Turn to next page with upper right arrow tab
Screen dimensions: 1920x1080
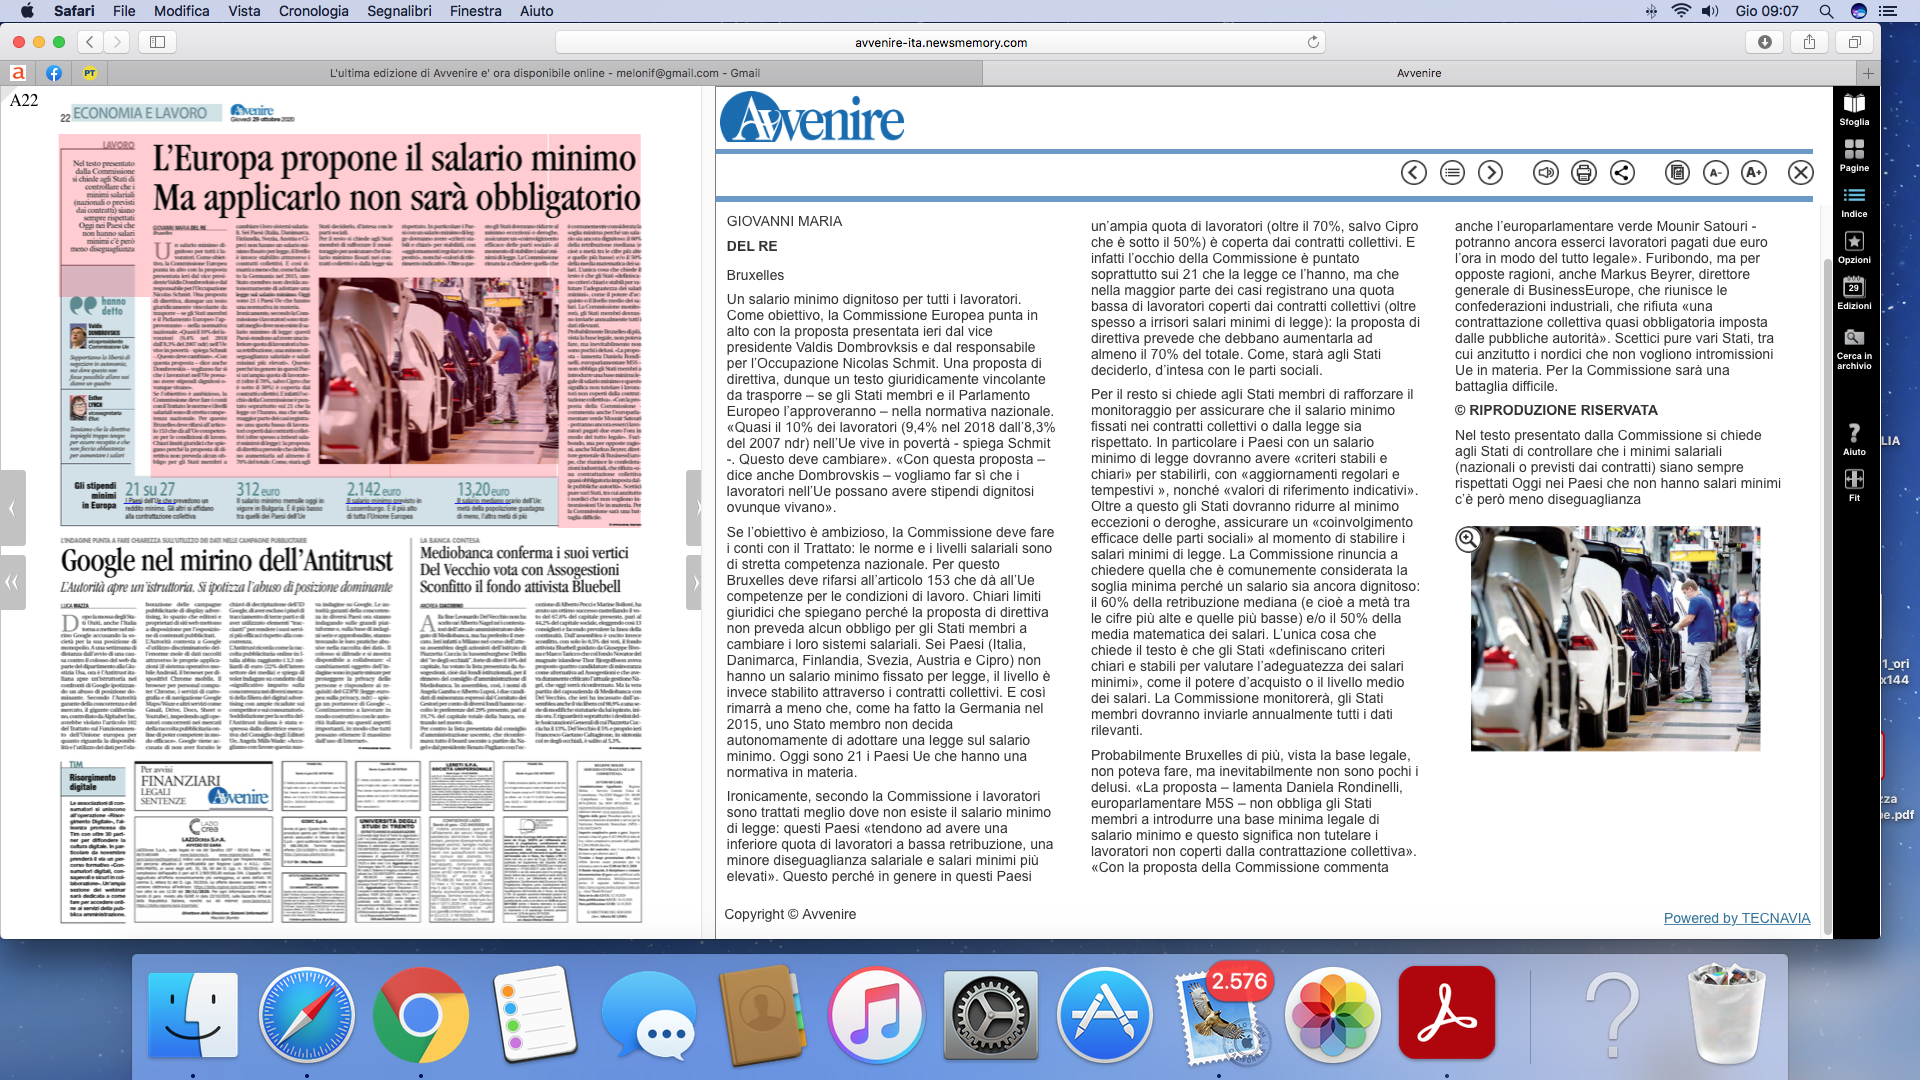point(695,508)
